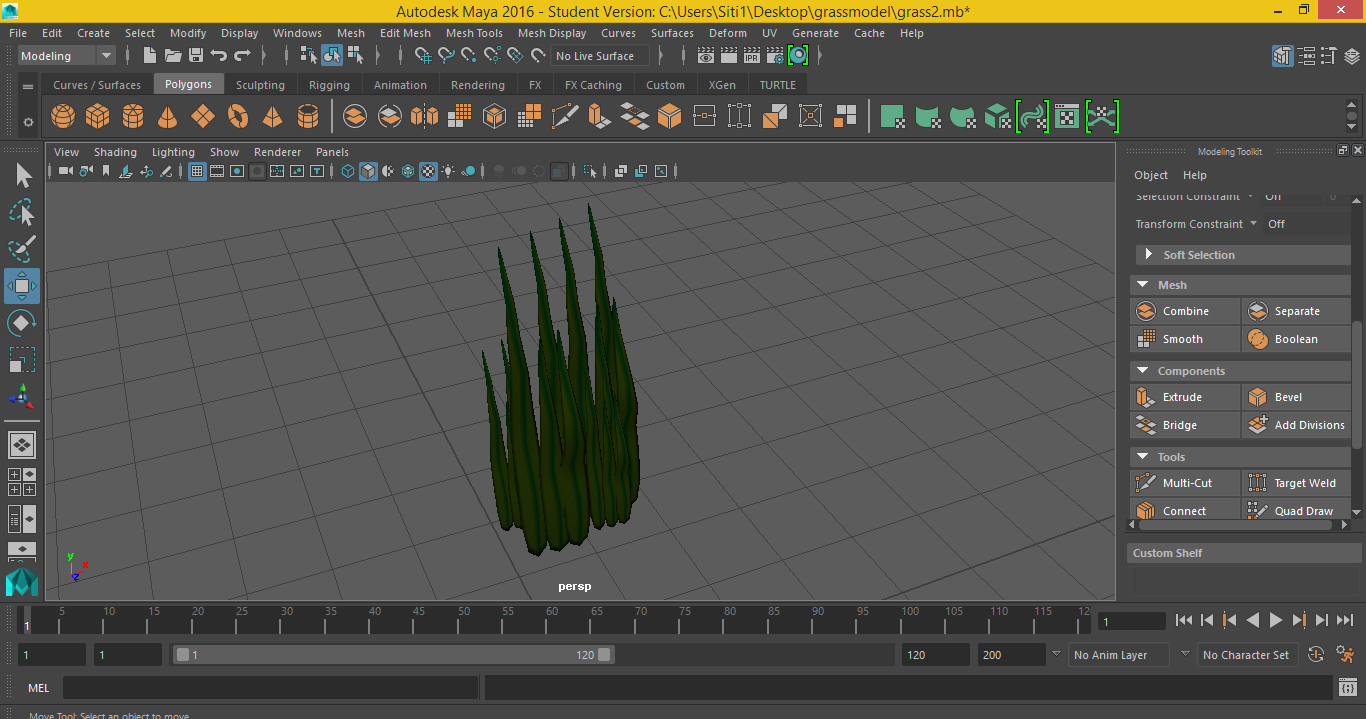Create a polygon sphere from the shelf
The height and width of the screenshot is (719, 1366).
click(63, 117)
